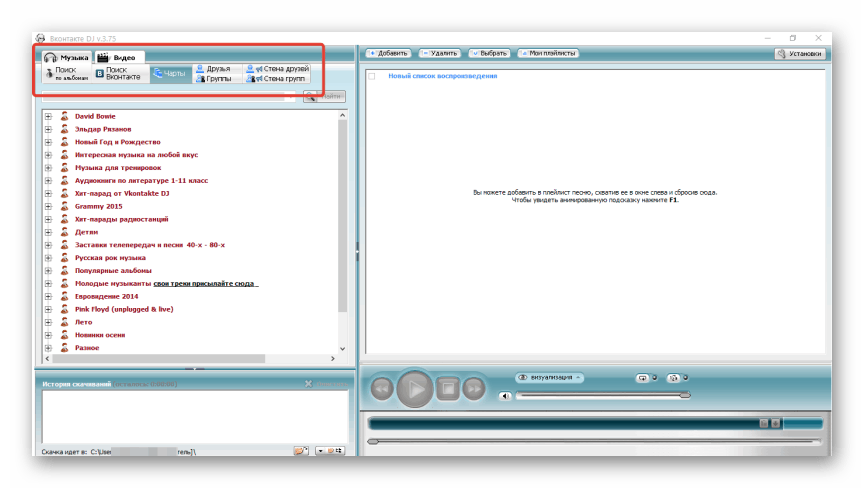This screenshot has height=488, width=864.
Task: Click the Выбрать button
Action: click(x=489, y=53)
